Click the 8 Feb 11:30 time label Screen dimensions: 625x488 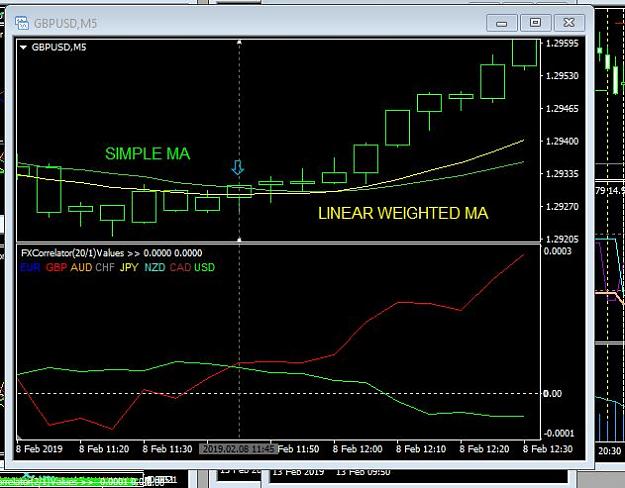pos(167,449)
